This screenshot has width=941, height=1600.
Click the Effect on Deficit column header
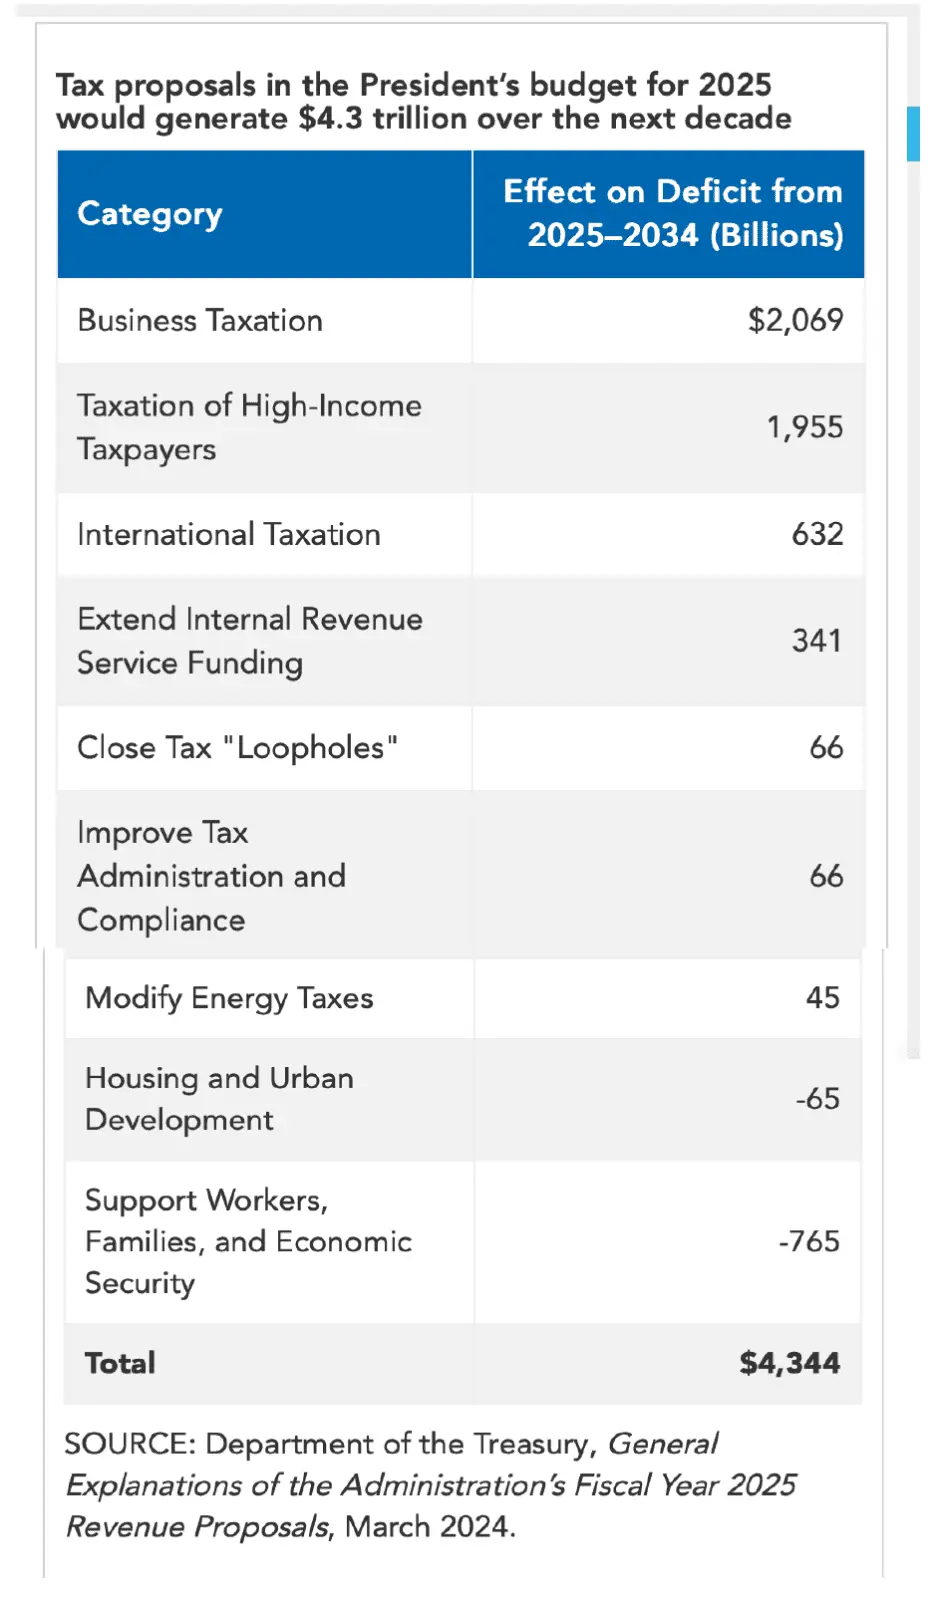[673, 213]
